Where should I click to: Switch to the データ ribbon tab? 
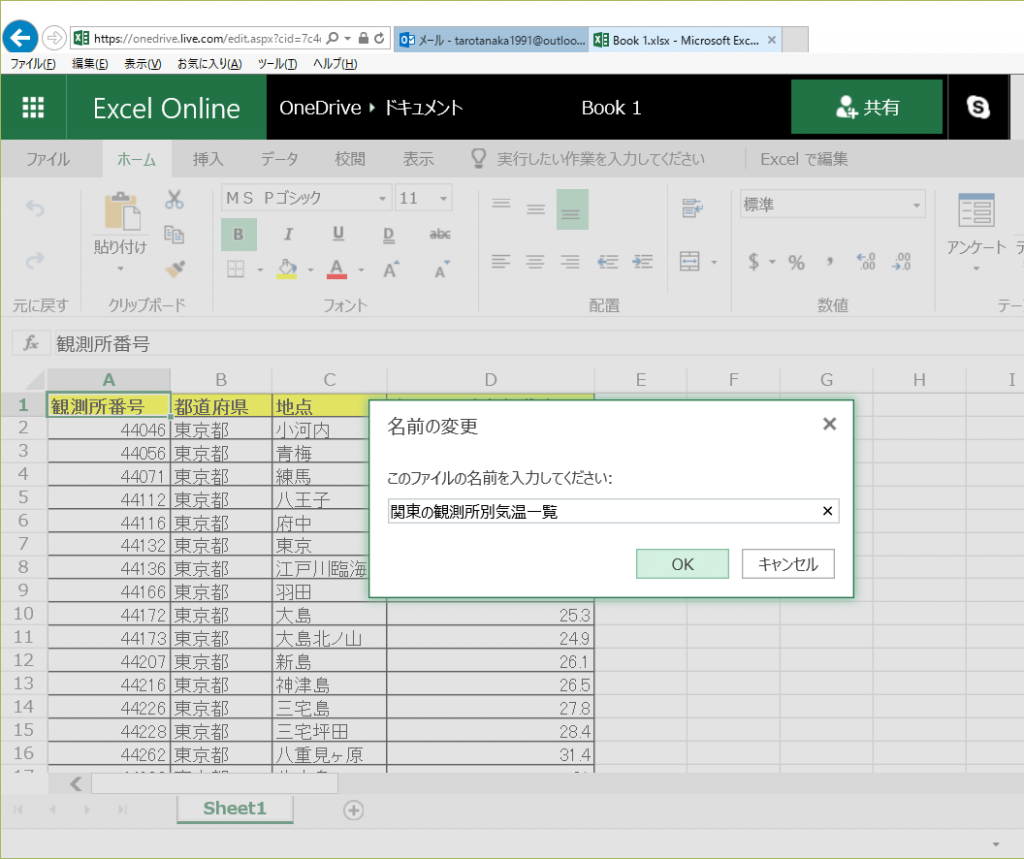(280, 159)
